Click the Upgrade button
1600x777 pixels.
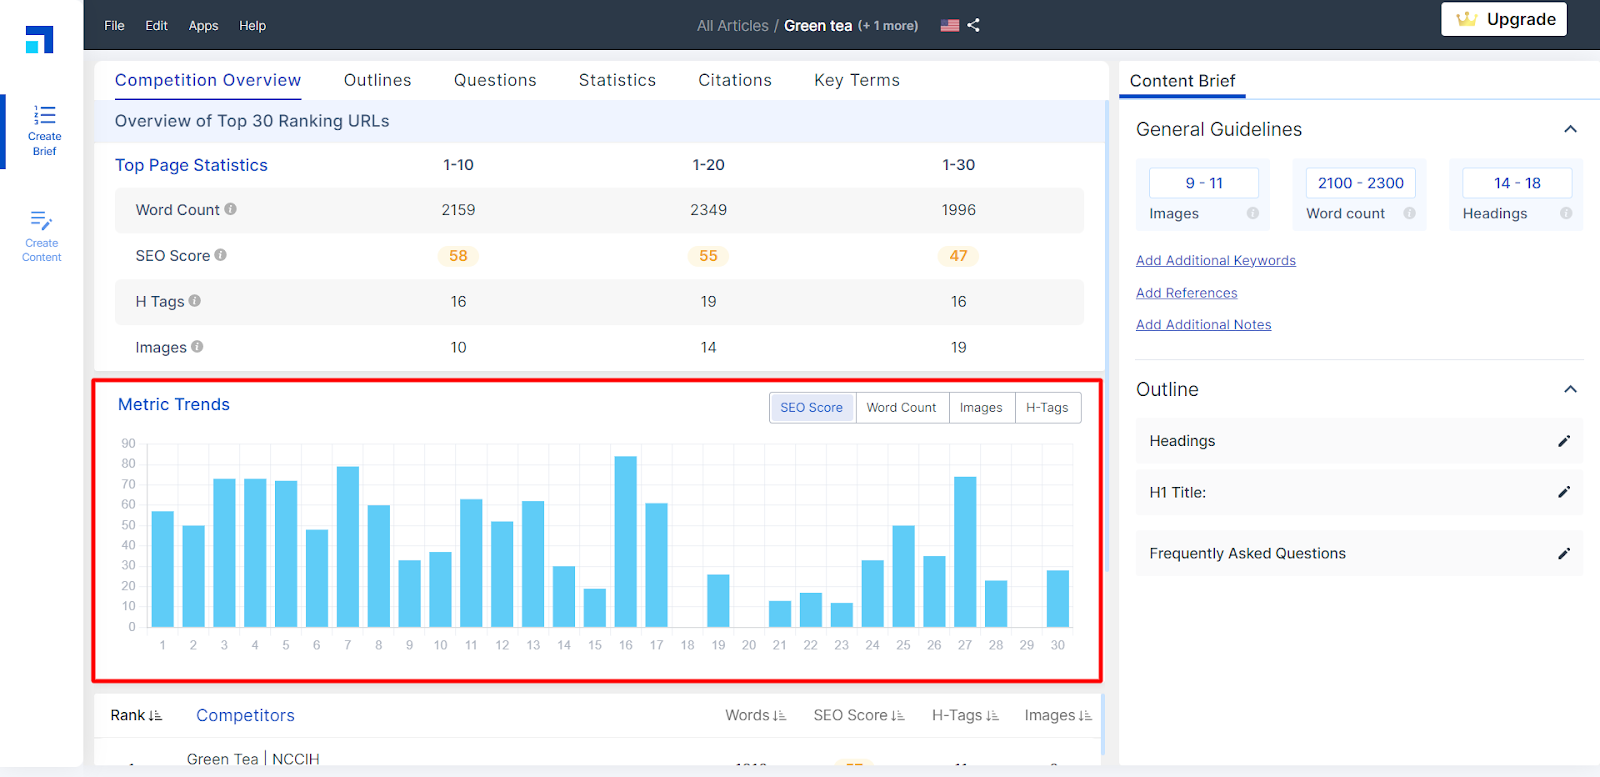(x=1504, y=19)
